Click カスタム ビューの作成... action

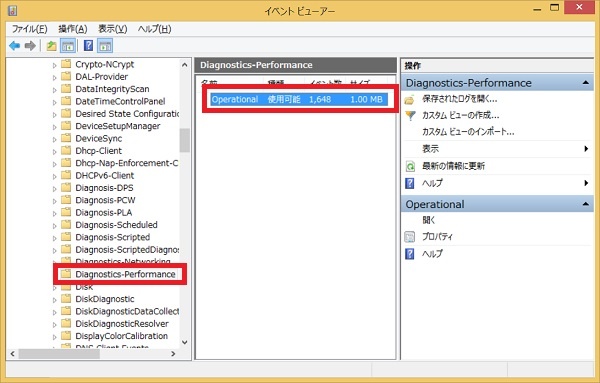click(460, 115)
